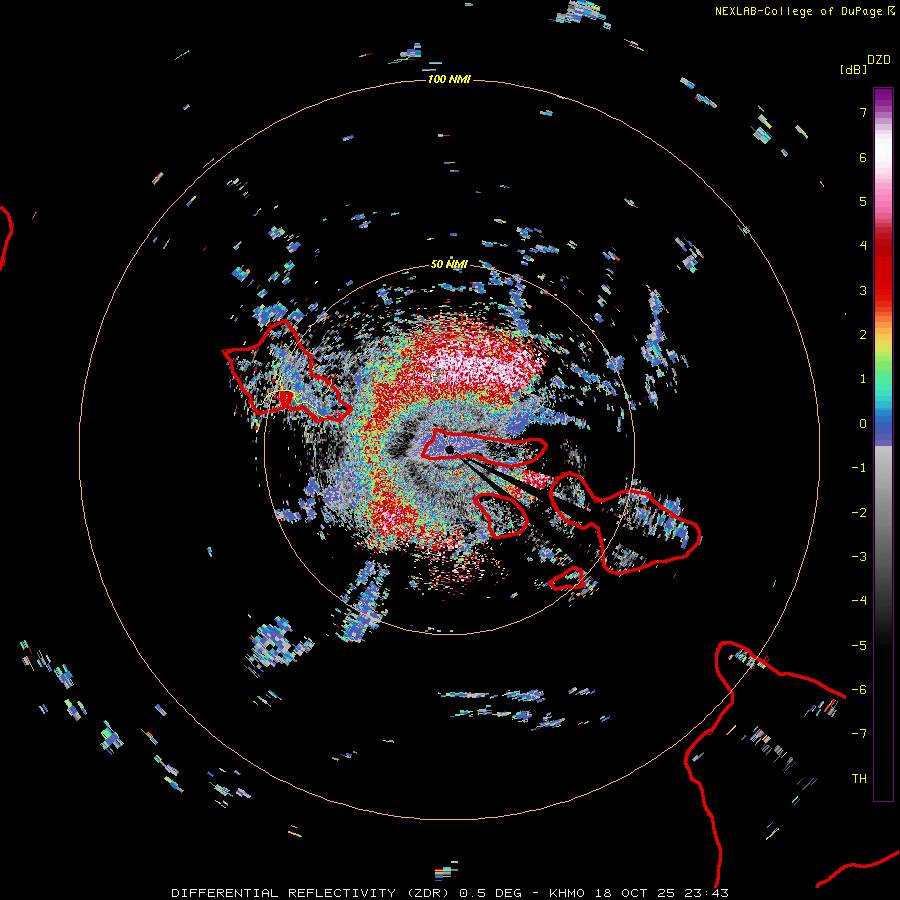Click the [dB] units label
This screenshot has height=900, width=900.
coord(853,69)
